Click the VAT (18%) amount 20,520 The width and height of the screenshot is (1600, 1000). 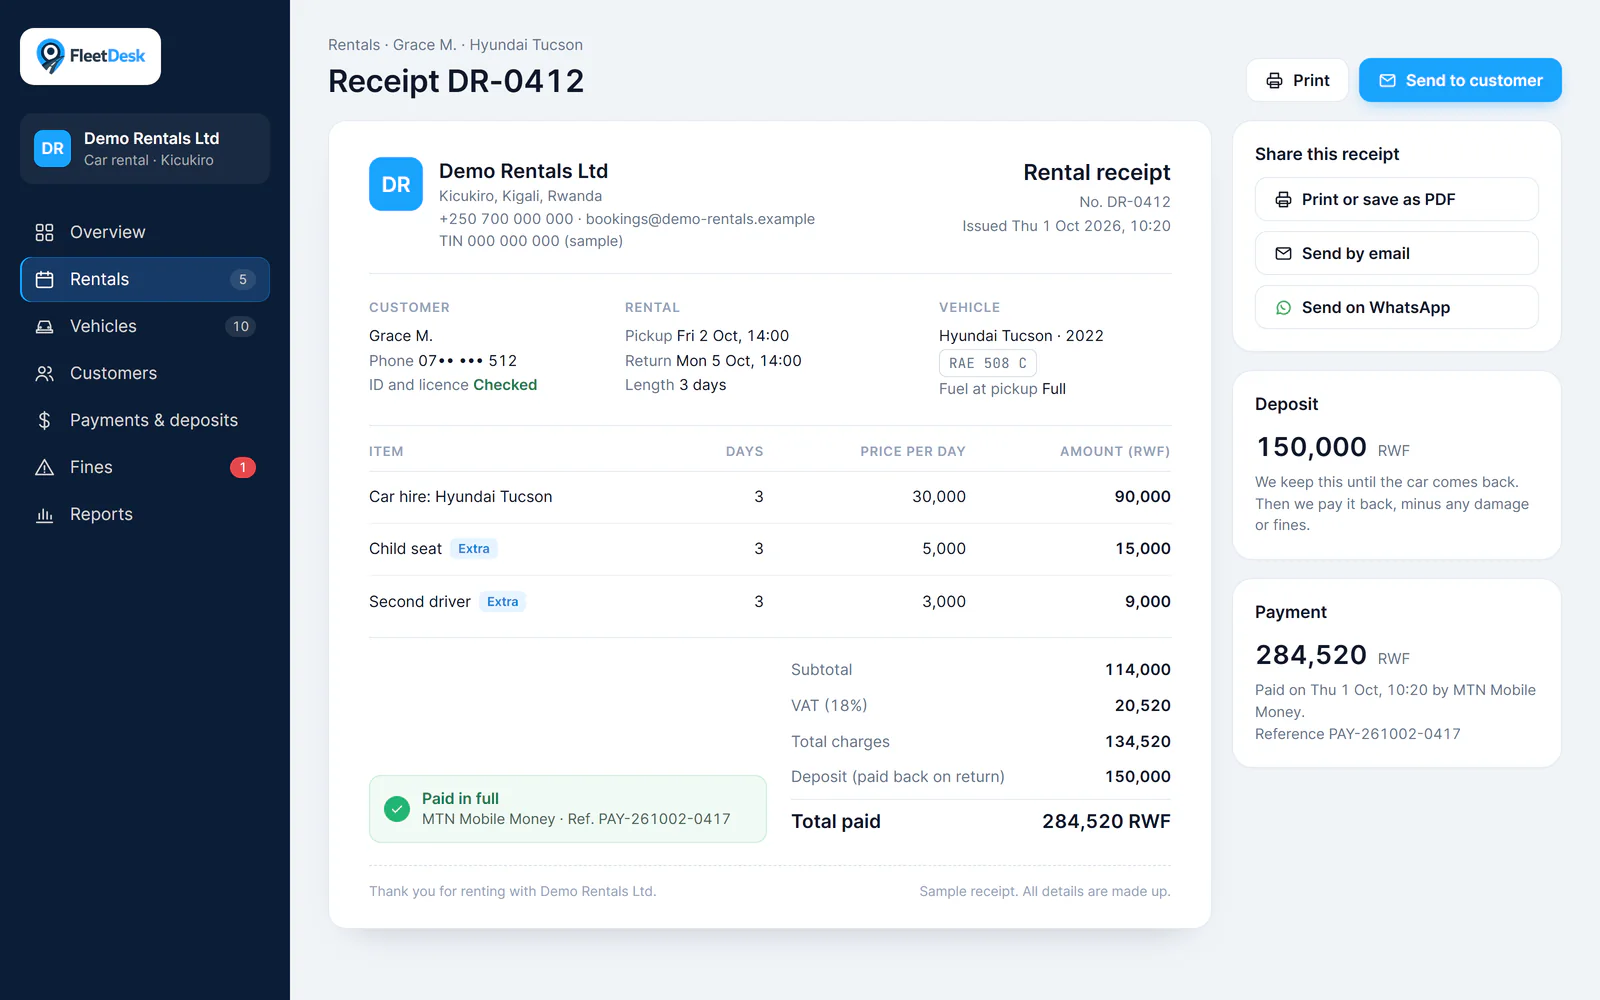[1143, 705]
